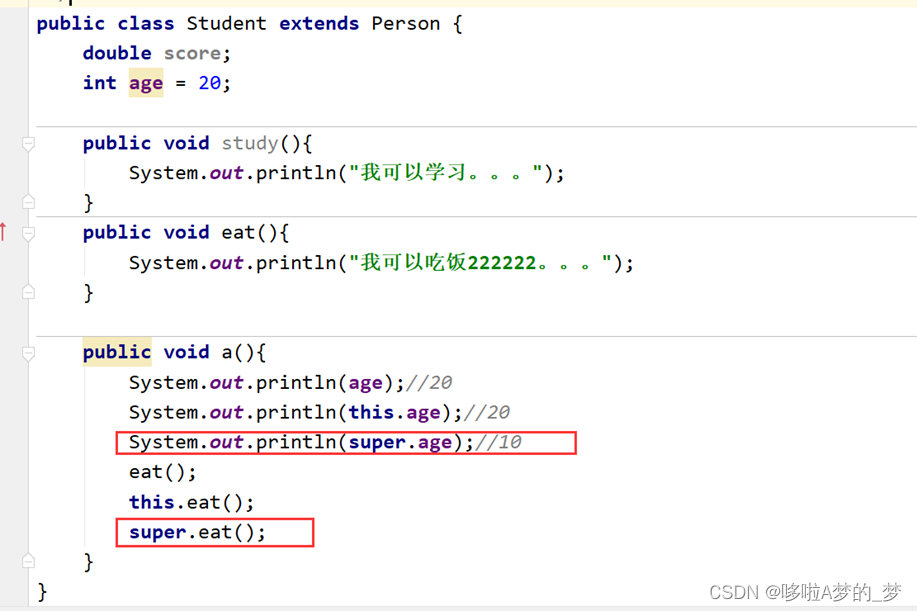
Task: Click the int keyword
Action: coord(99,82)
